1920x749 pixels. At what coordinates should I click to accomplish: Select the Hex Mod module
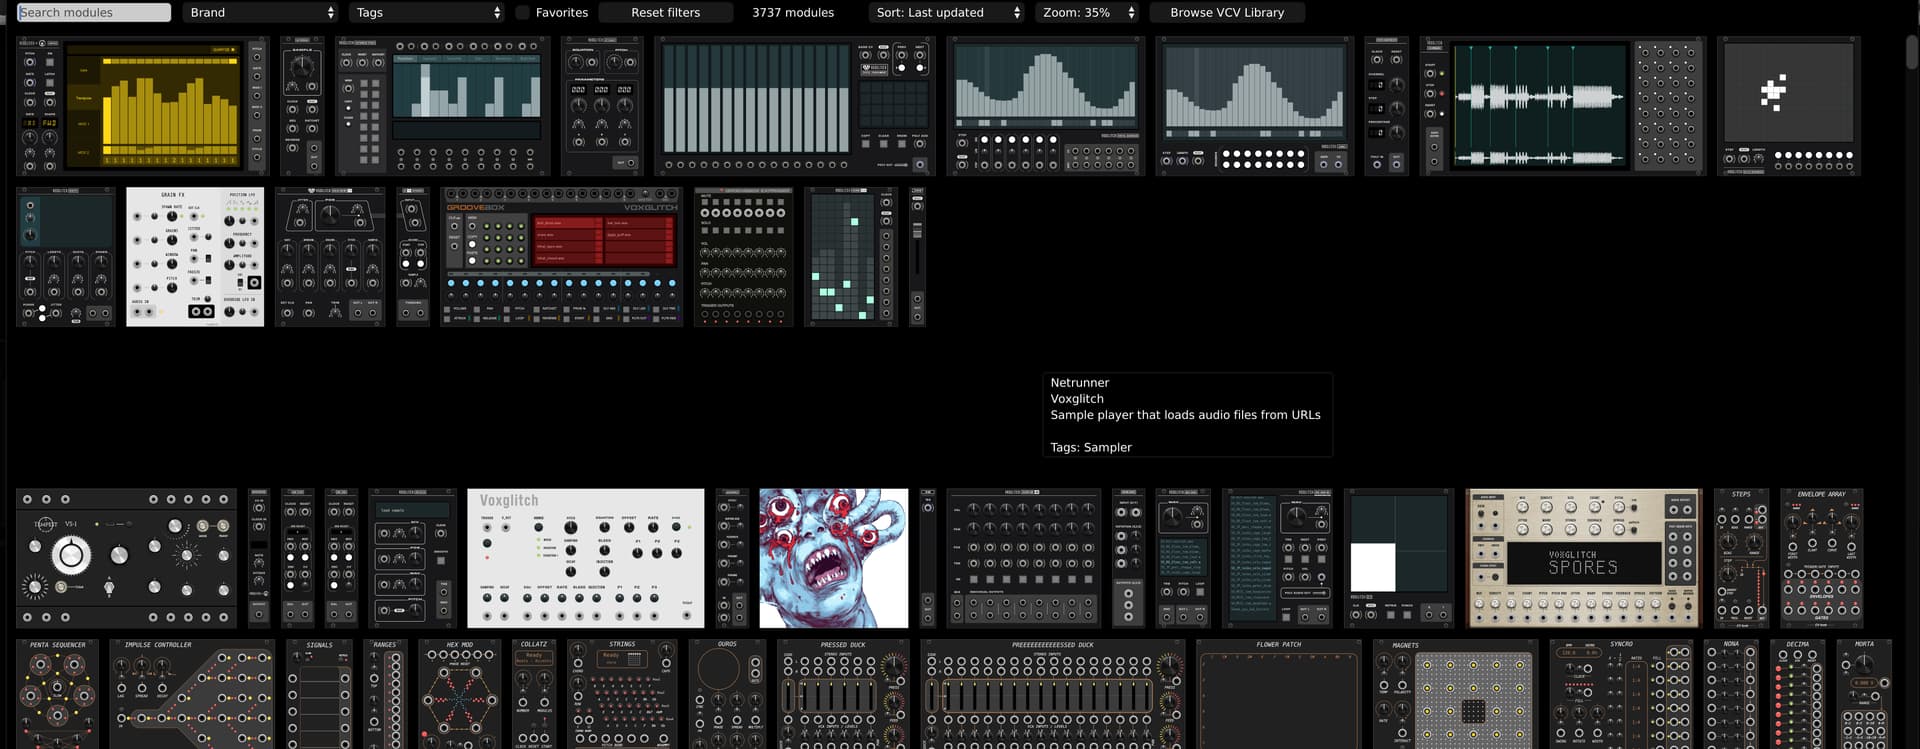click(x=459, y=694)
